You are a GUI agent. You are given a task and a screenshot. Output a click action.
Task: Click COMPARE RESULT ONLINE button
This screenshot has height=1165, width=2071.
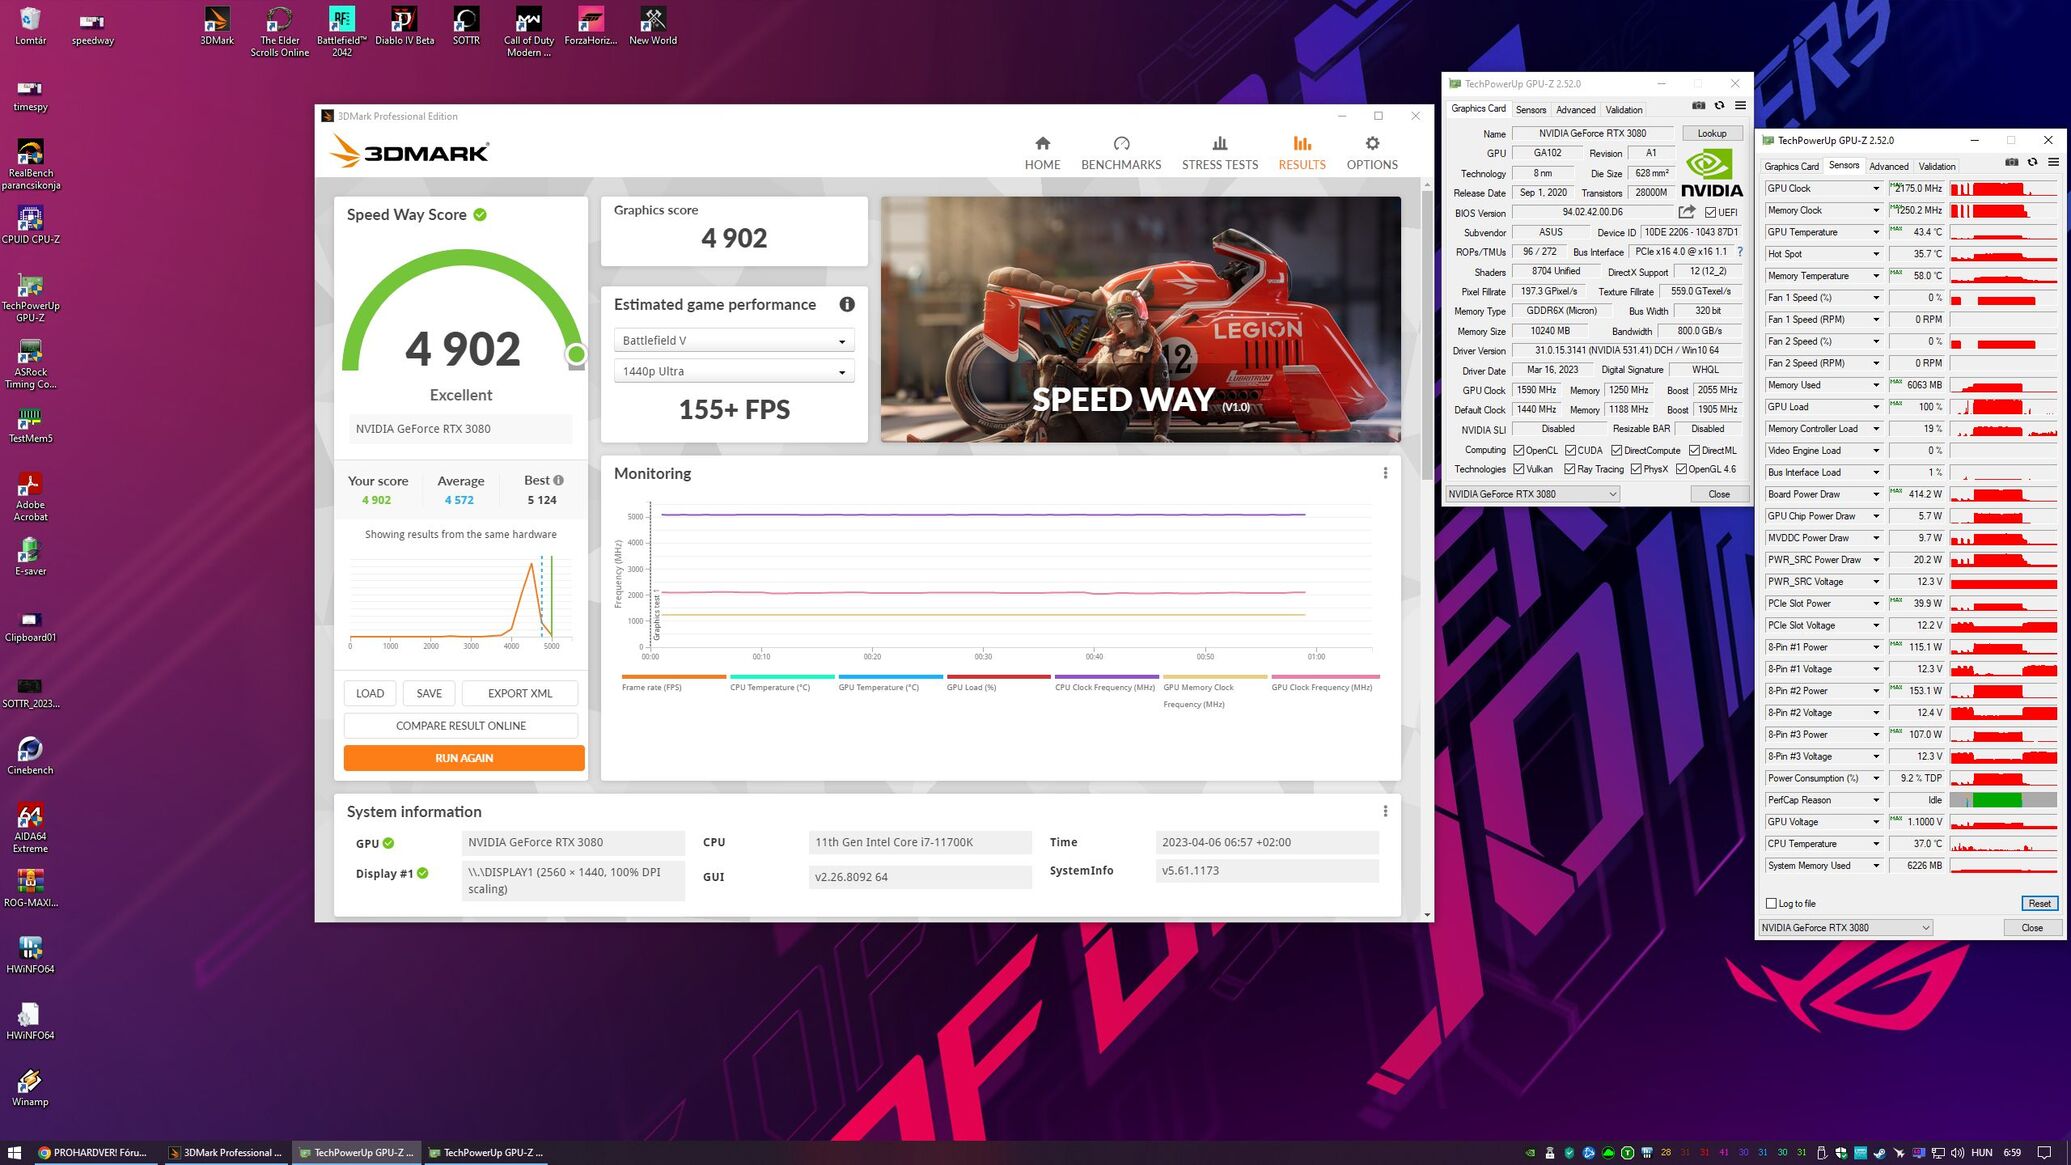coord(461,726)
